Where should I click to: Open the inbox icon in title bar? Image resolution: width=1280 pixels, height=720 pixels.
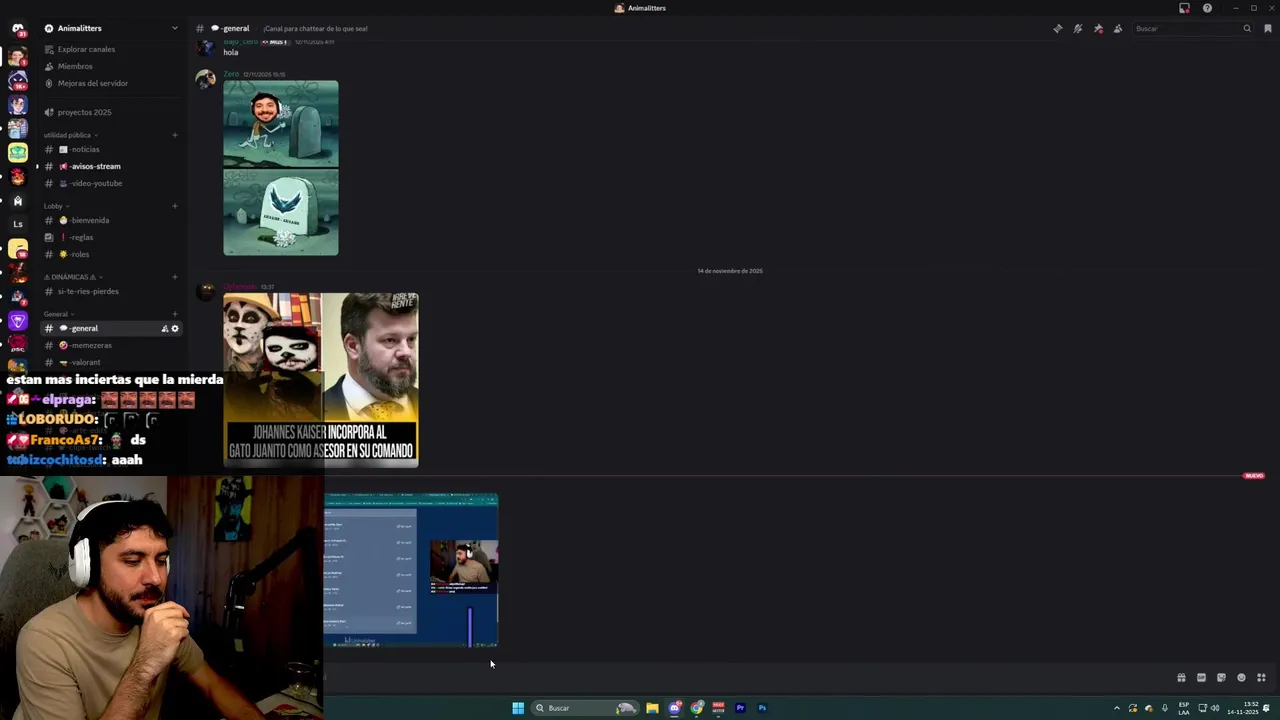(1184, 8)
